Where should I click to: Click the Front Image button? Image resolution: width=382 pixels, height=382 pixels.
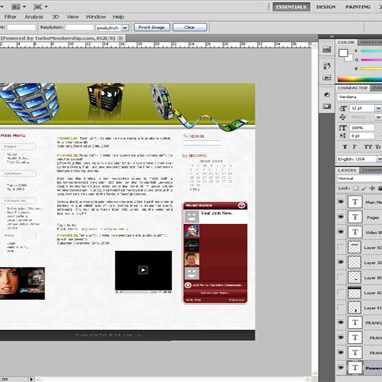click(152, 27)
